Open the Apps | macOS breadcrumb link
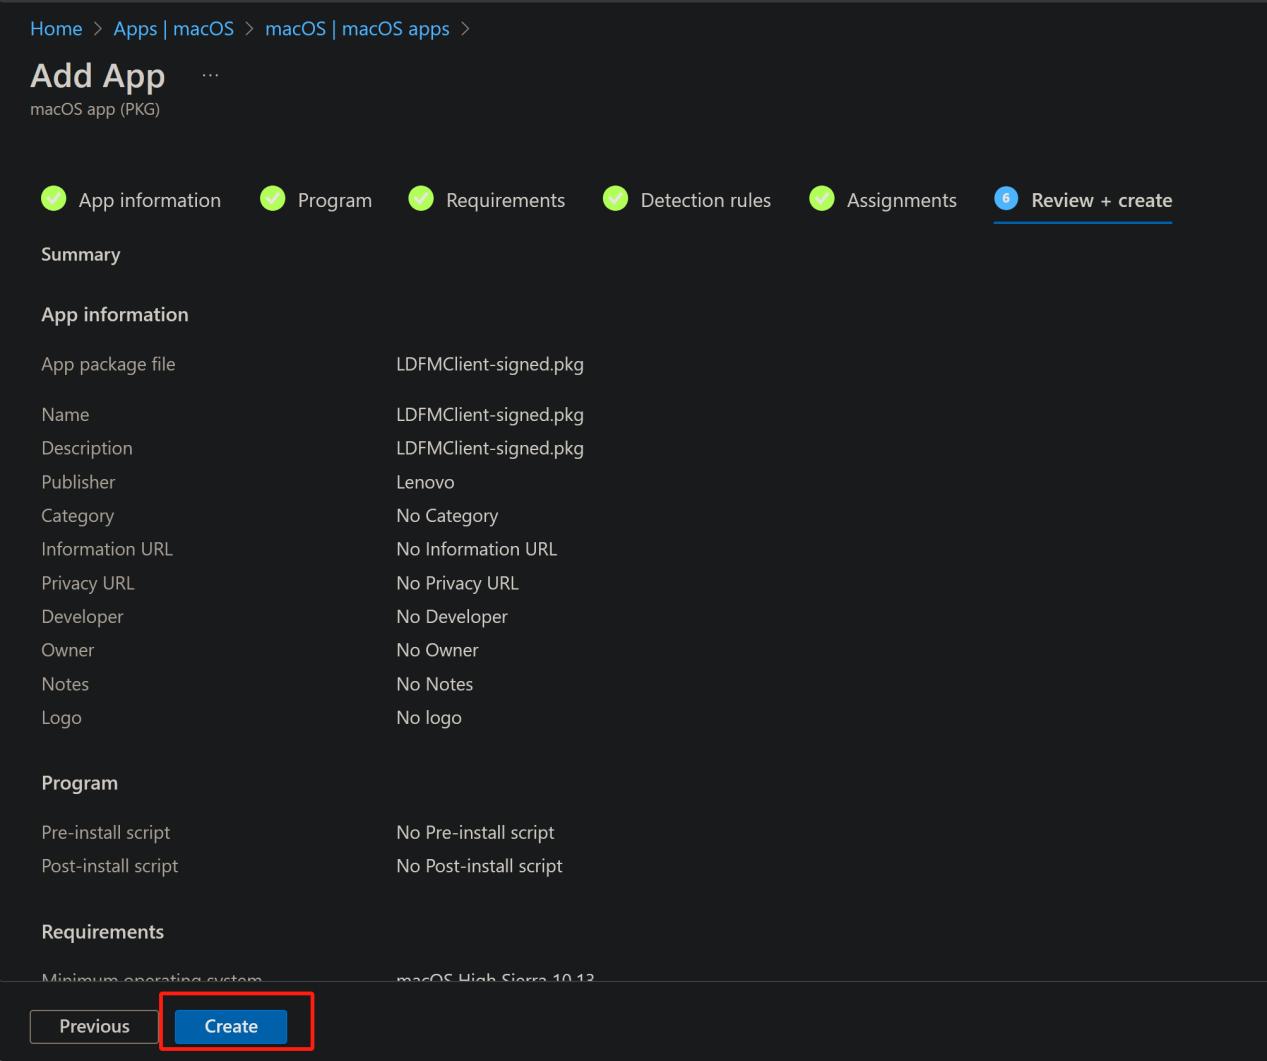Viewport: 1267px width, 1061px height. [x=173, y=29]
